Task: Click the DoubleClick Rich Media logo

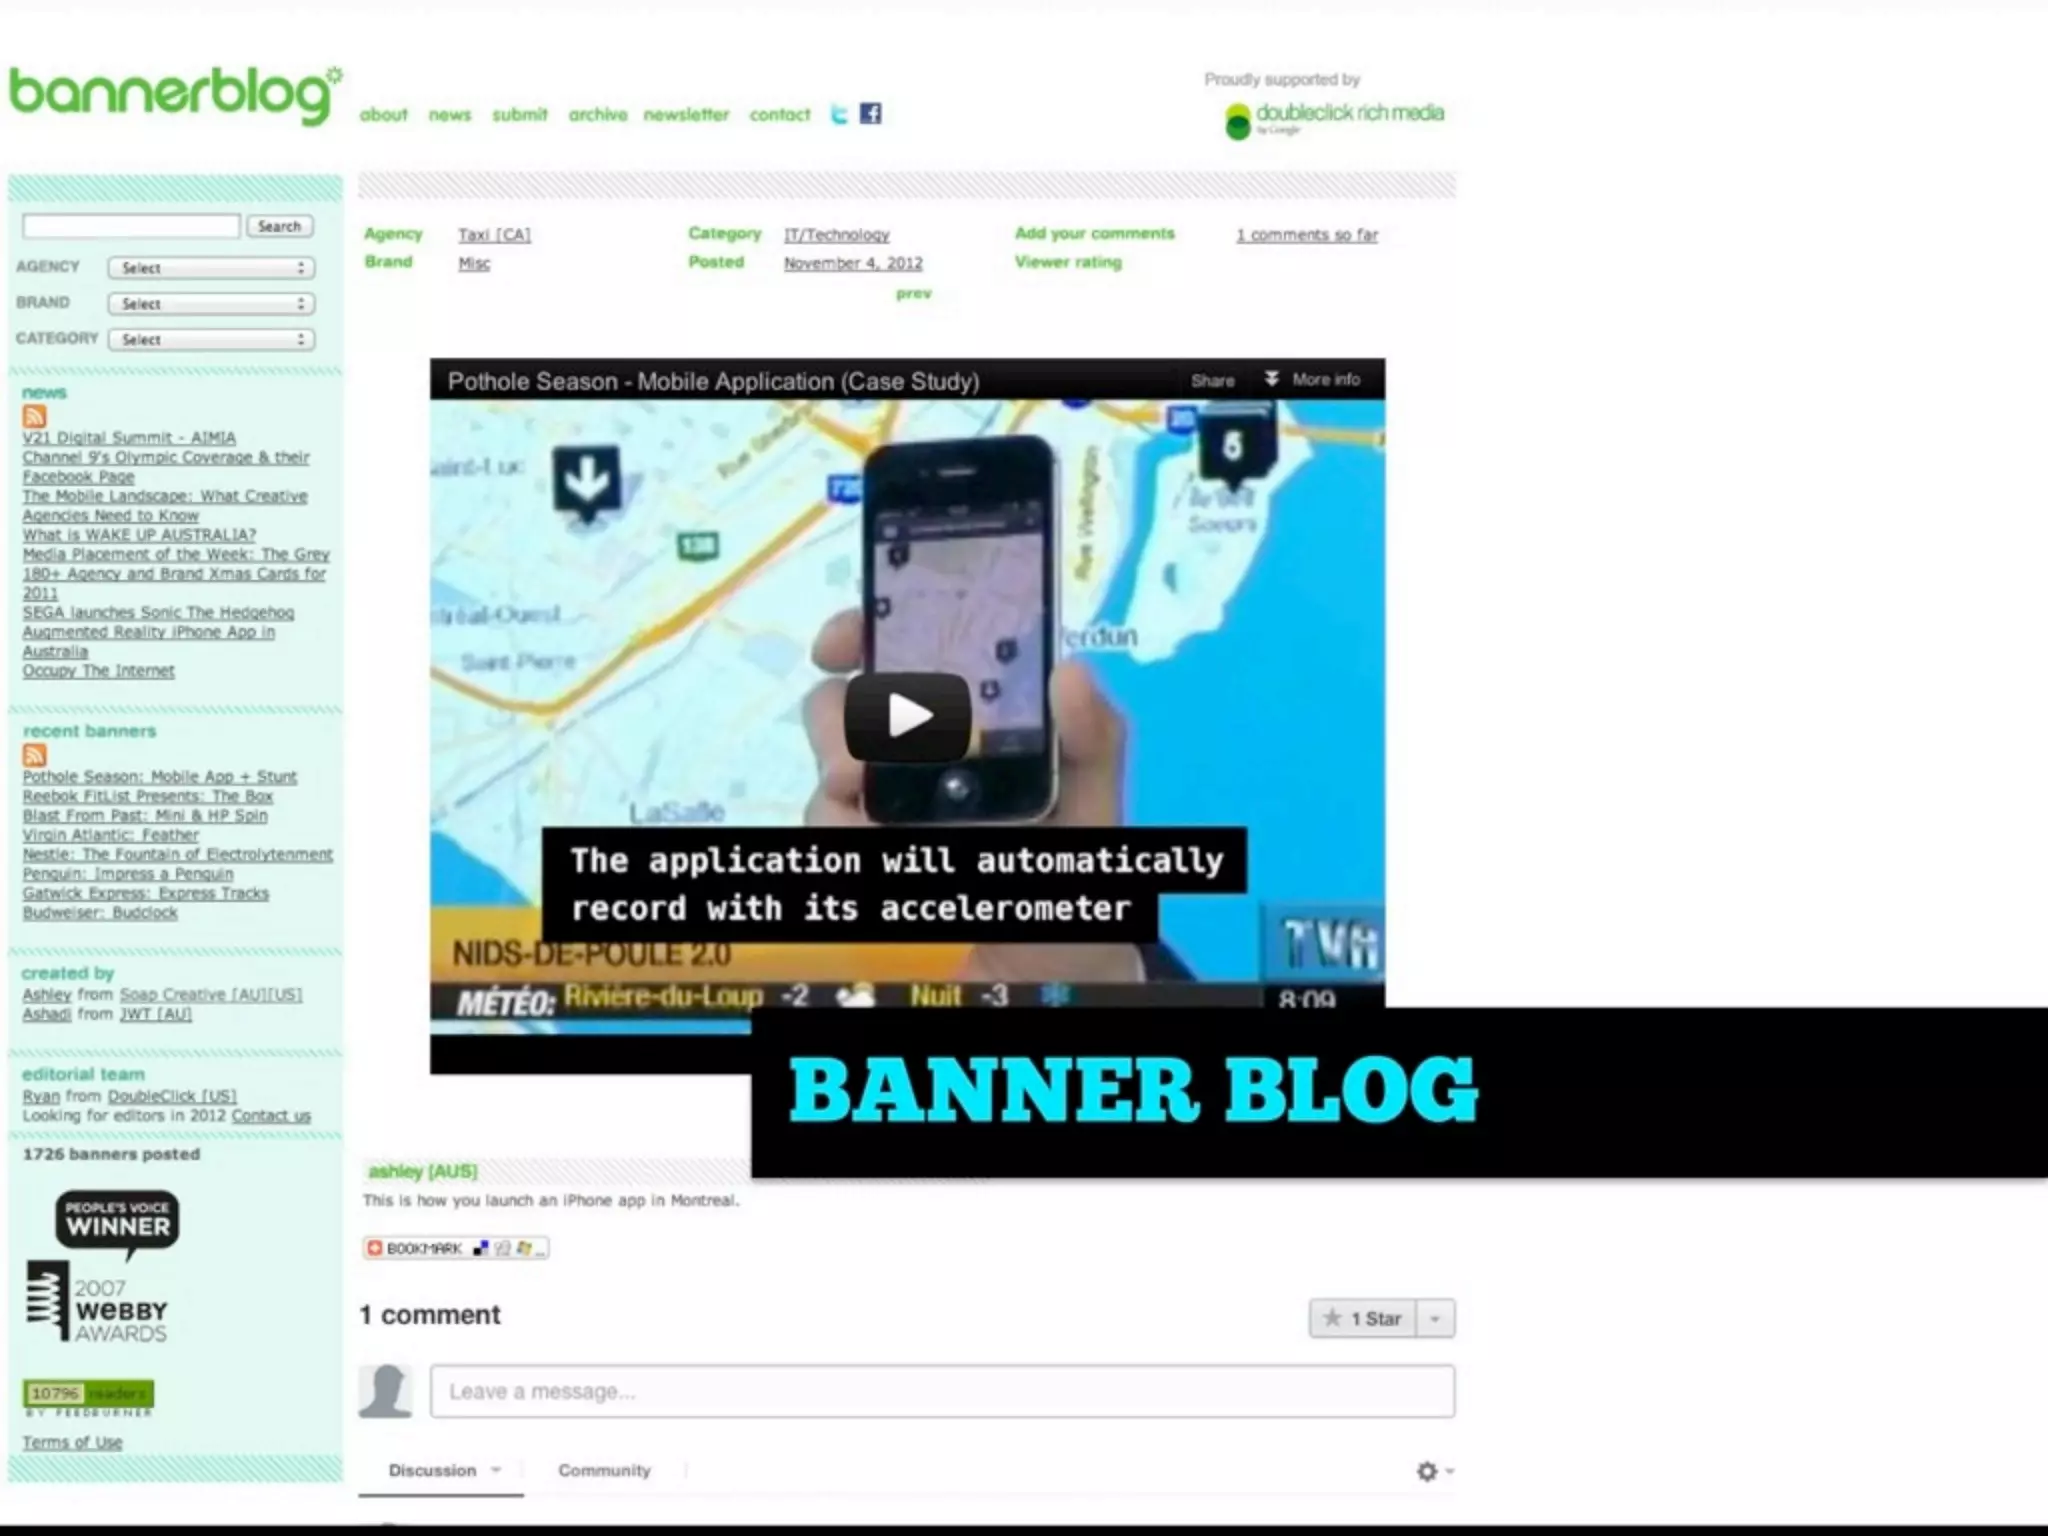Action: tap(1336, 119)
